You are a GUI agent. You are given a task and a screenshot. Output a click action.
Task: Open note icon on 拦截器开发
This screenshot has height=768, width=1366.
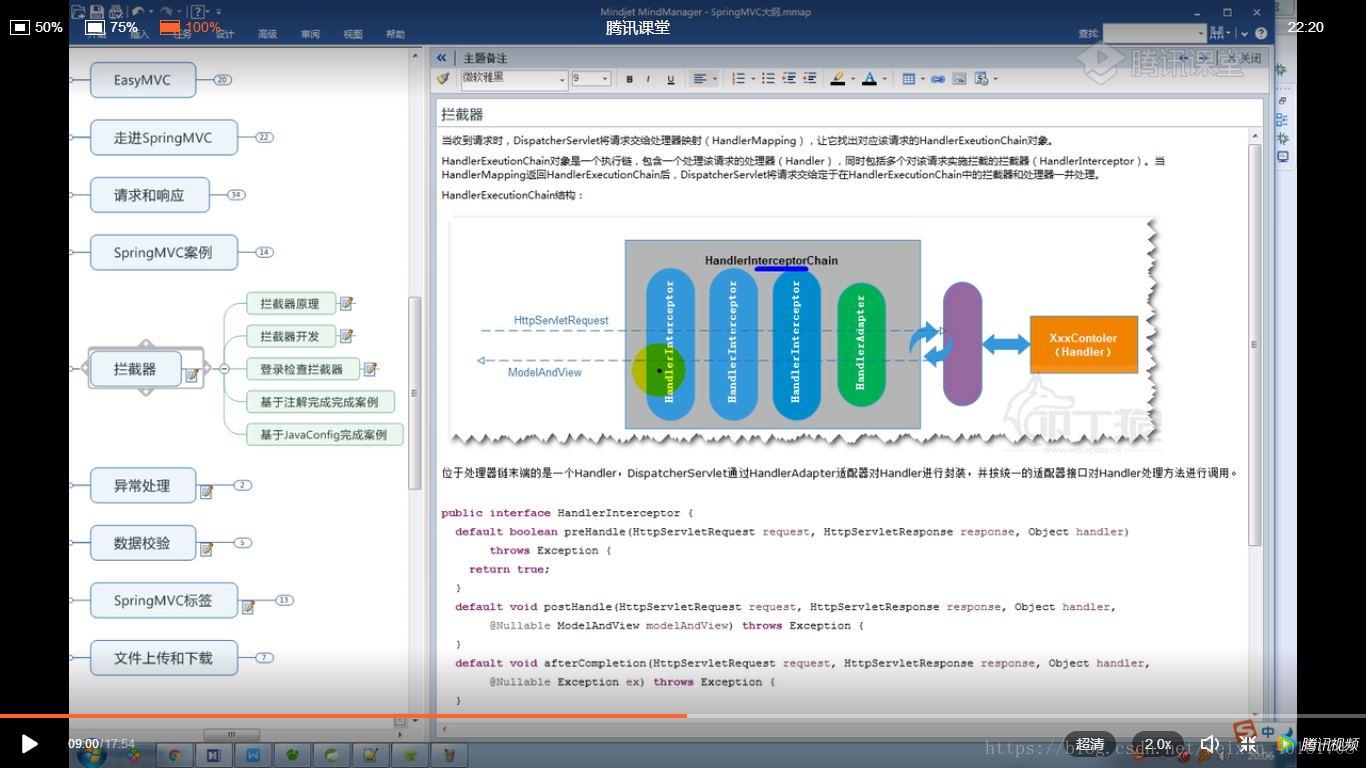pos(347,336)
